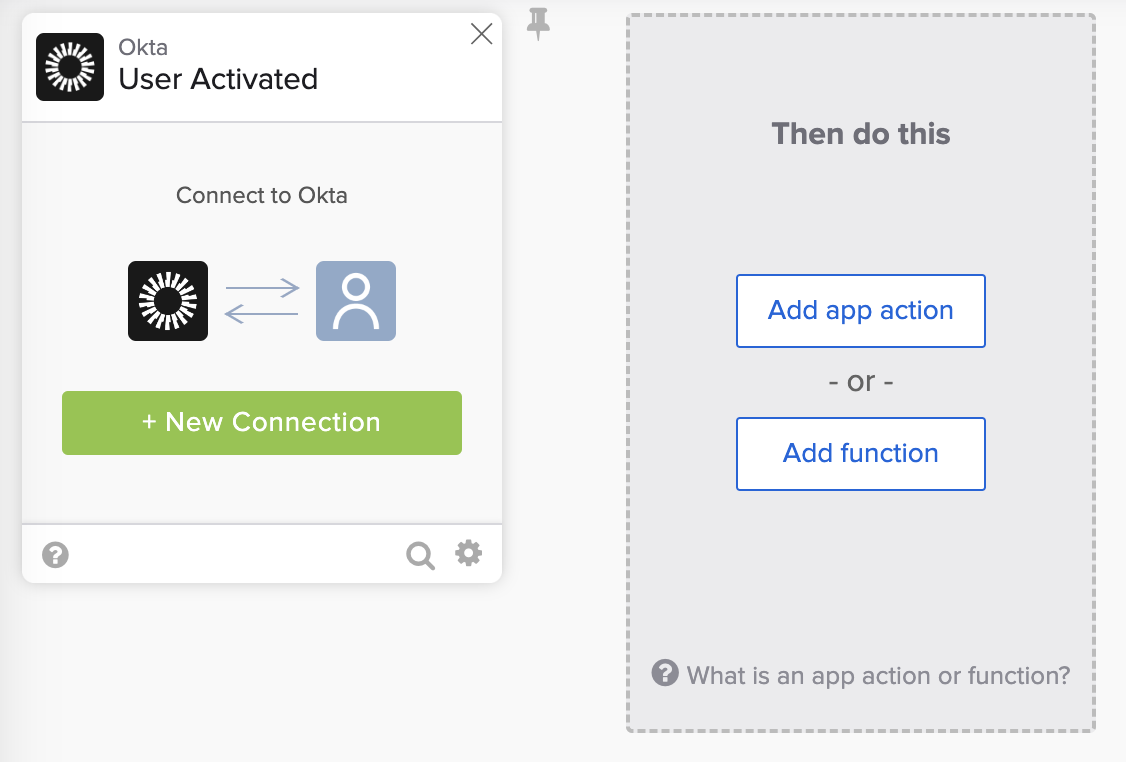This screenshot has width=1126, height=762.
Task: Open card settings via the gear icon
Action: (468, 553)
